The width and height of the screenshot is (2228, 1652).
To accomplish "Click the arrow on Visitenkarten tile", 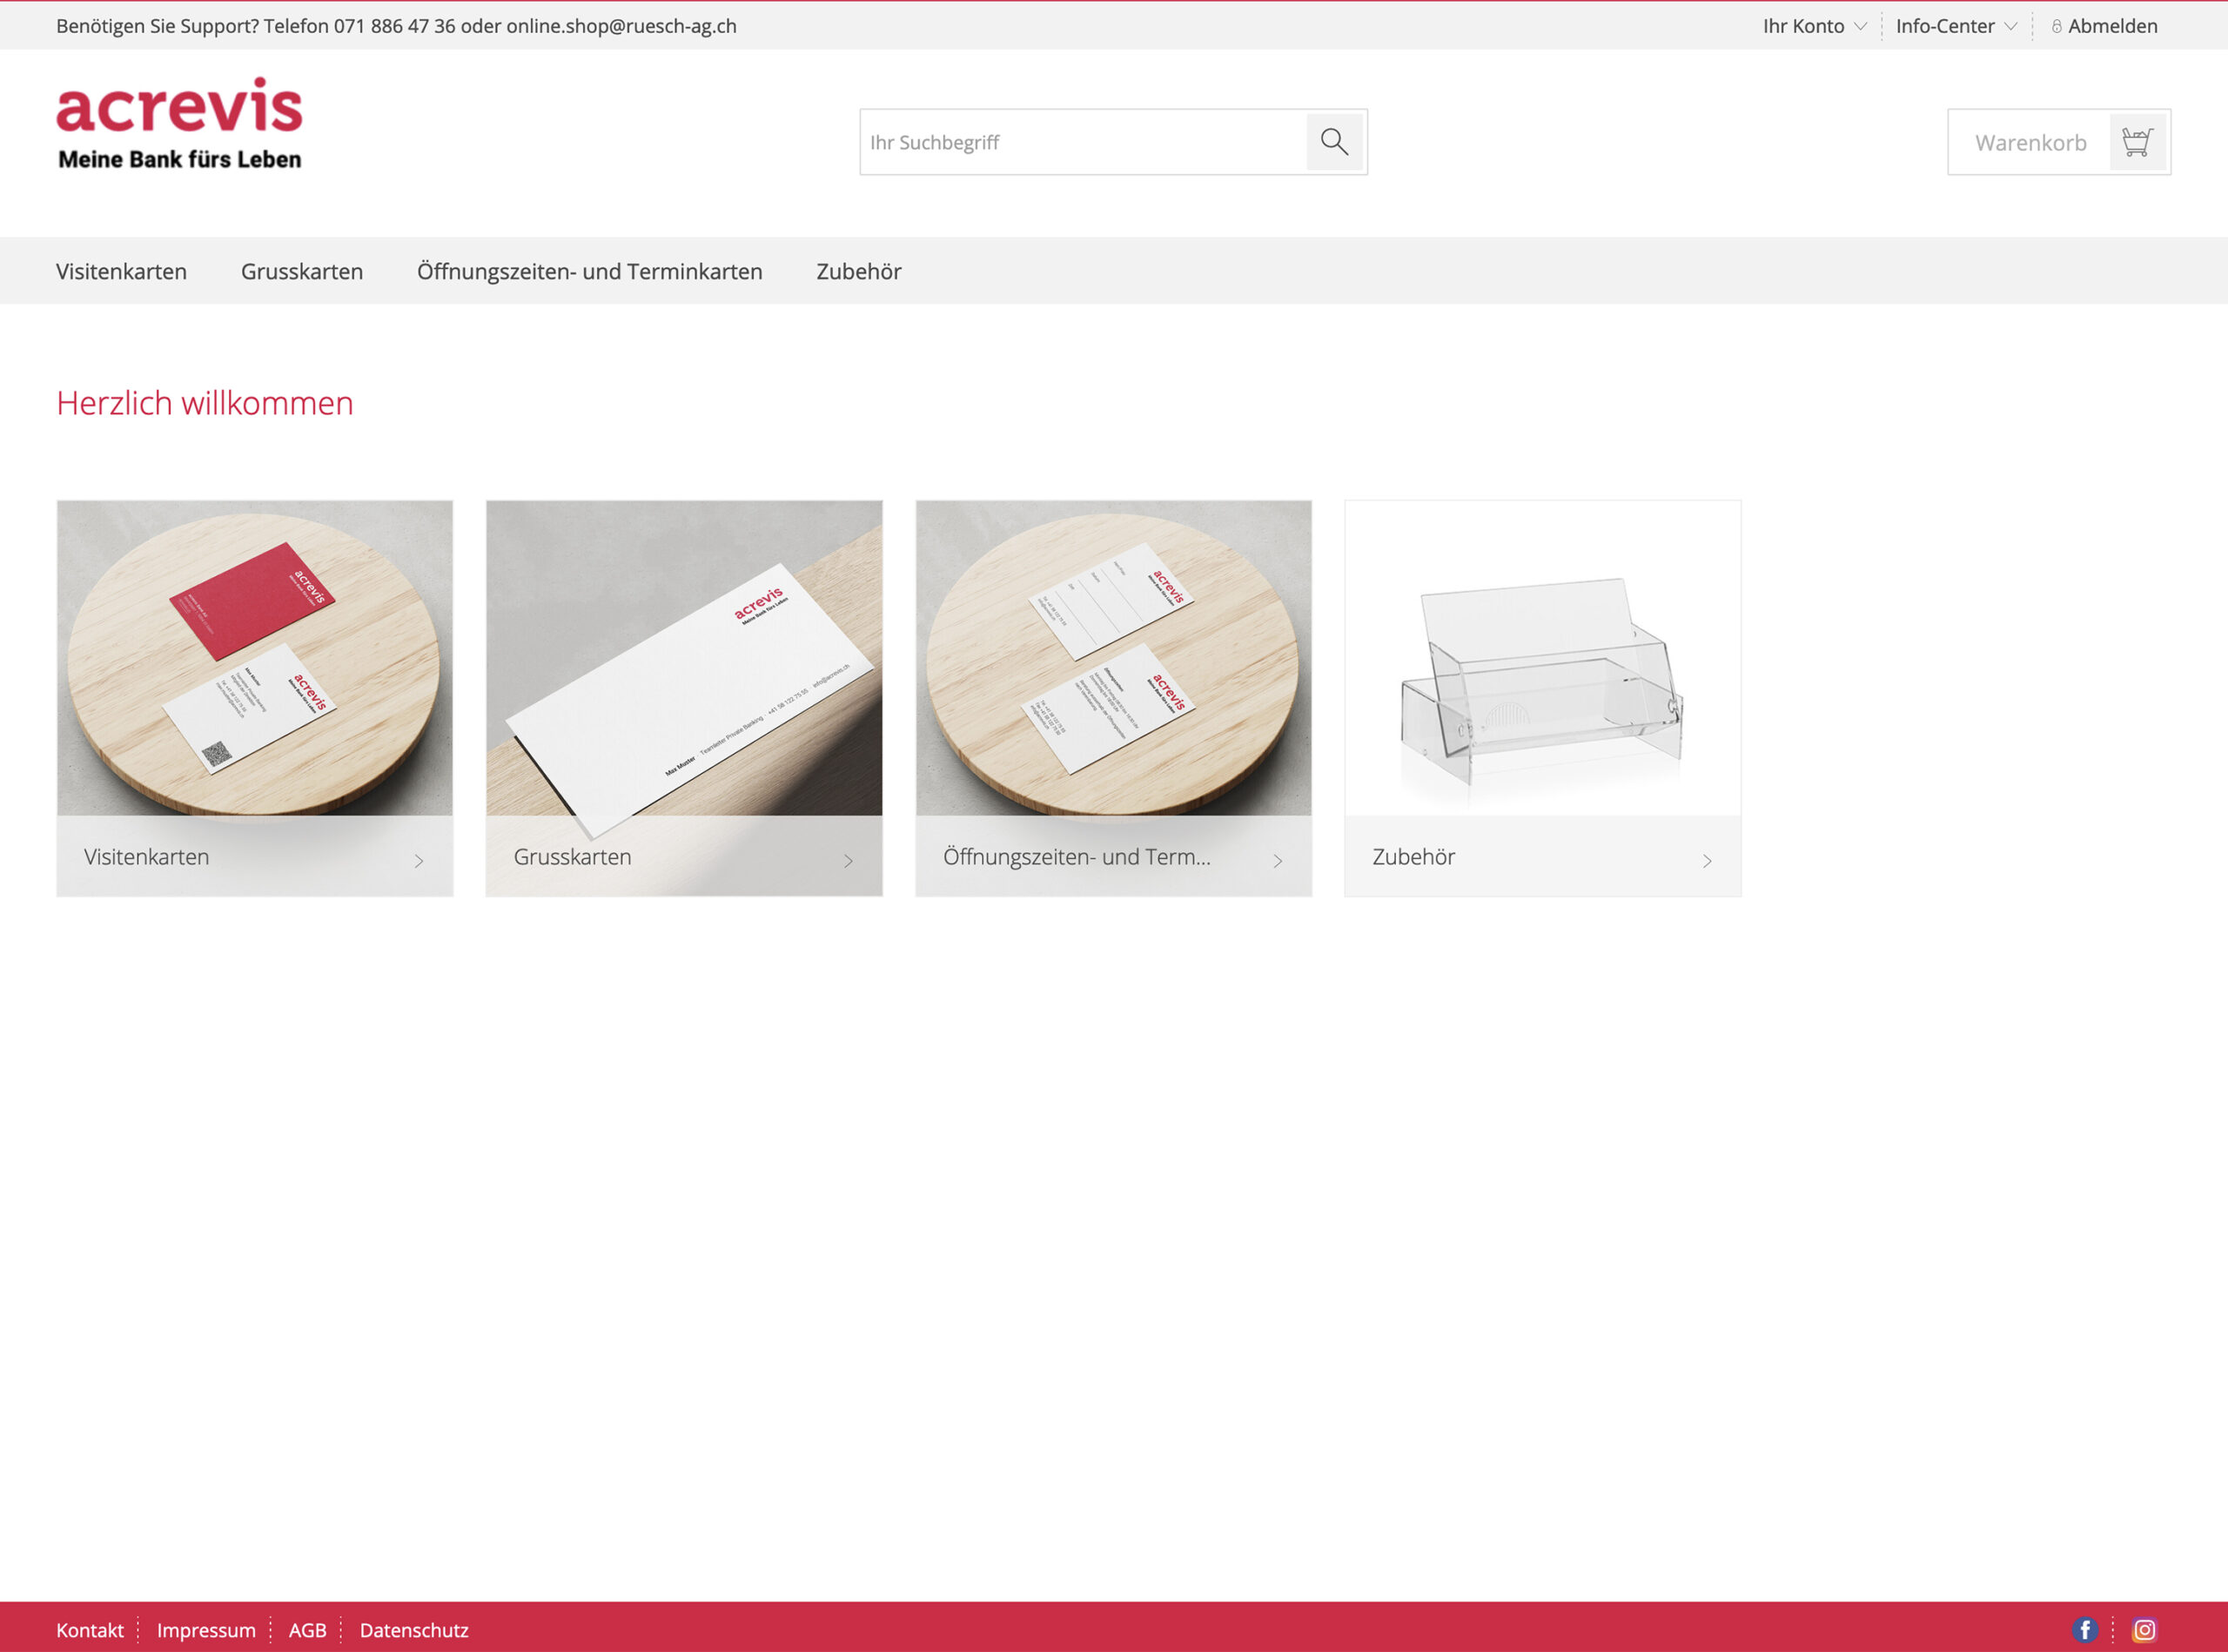I will (x=419, y=860).
